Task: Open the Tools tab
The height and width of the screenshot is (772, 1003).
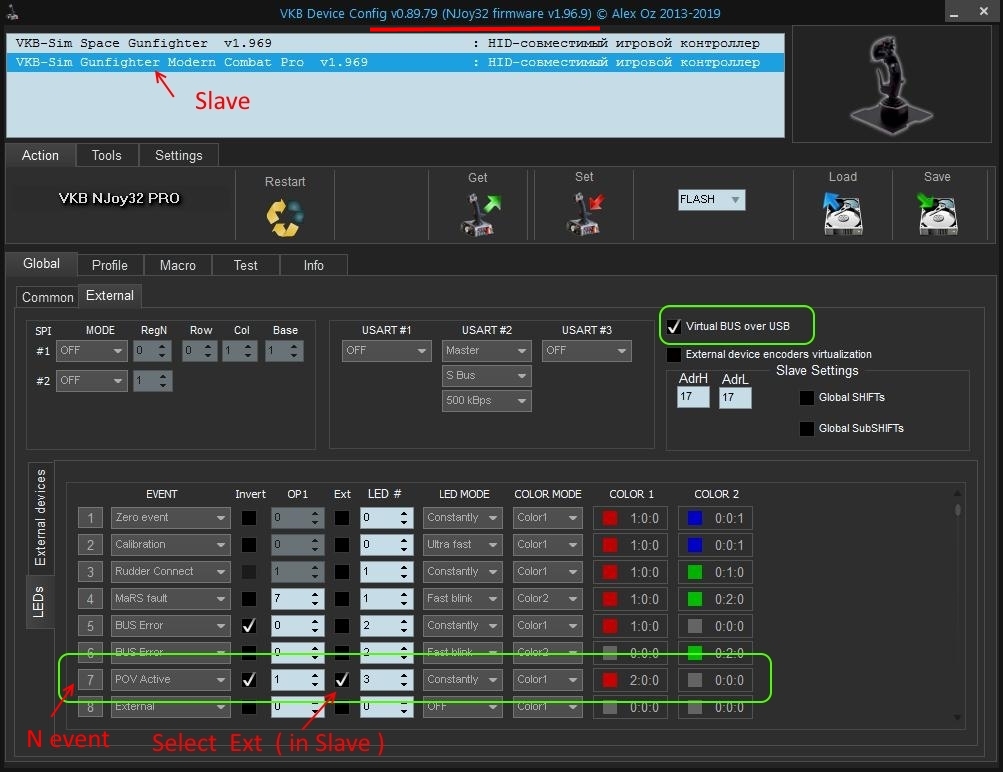Action: click(x=106, y=155)
